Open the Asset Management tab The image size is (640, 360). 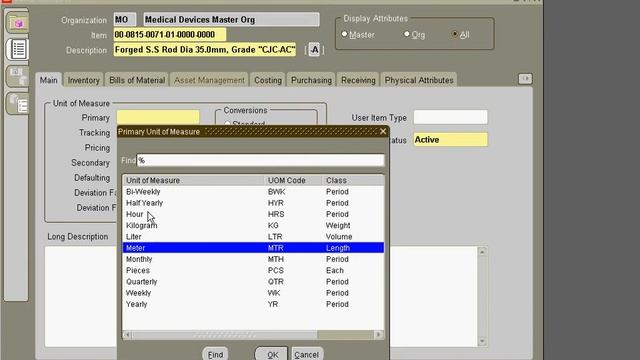coord(209,80)
